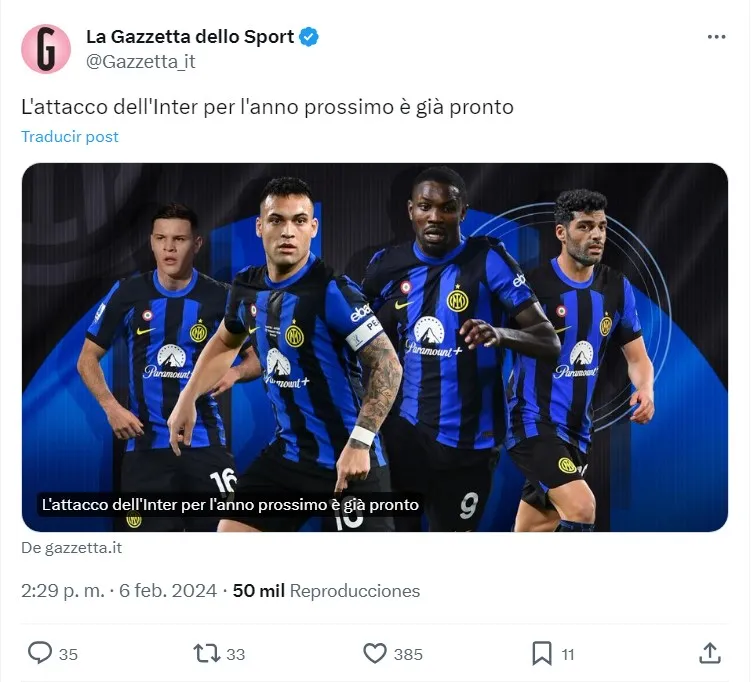Share the post via the upload arrow icon
The height and width of the screenshot is (682, 751).
coord(710,653)
